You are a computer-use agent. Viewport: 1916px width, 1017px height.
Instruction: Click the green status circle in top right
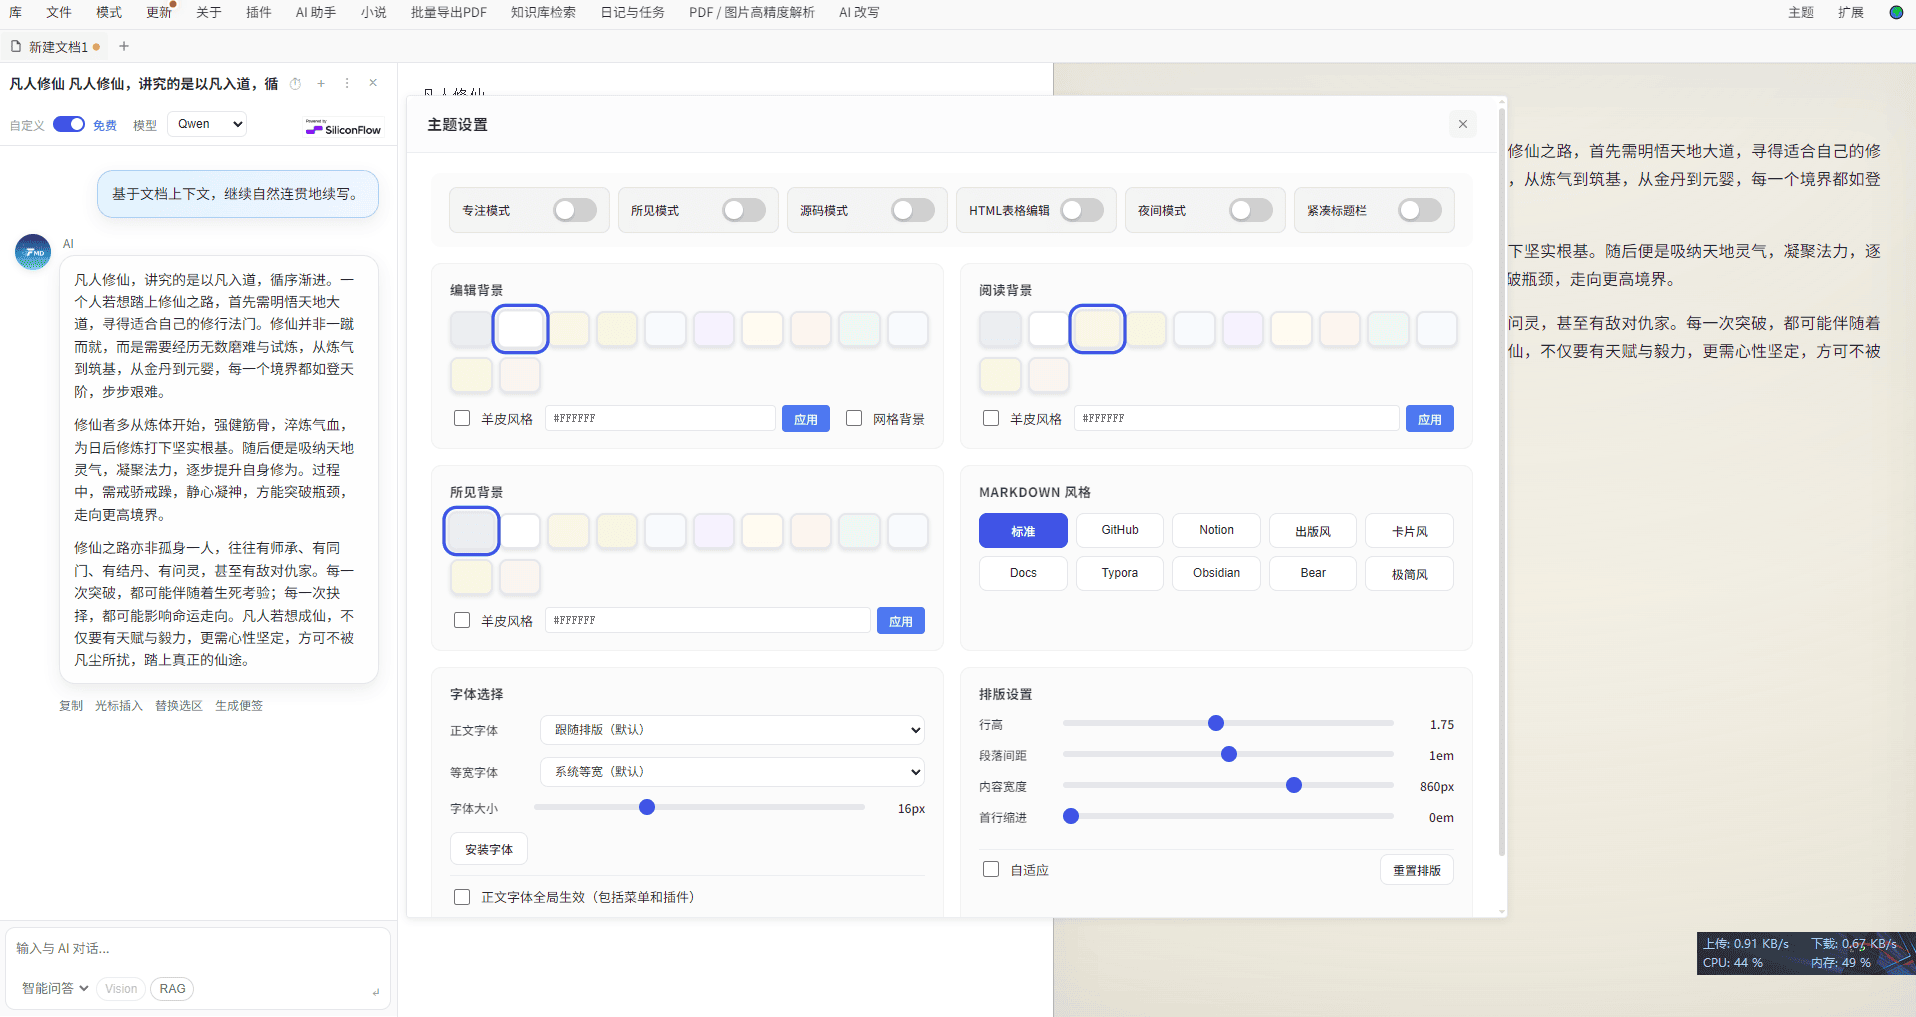pyautogui.click(x=1896, y=13)
